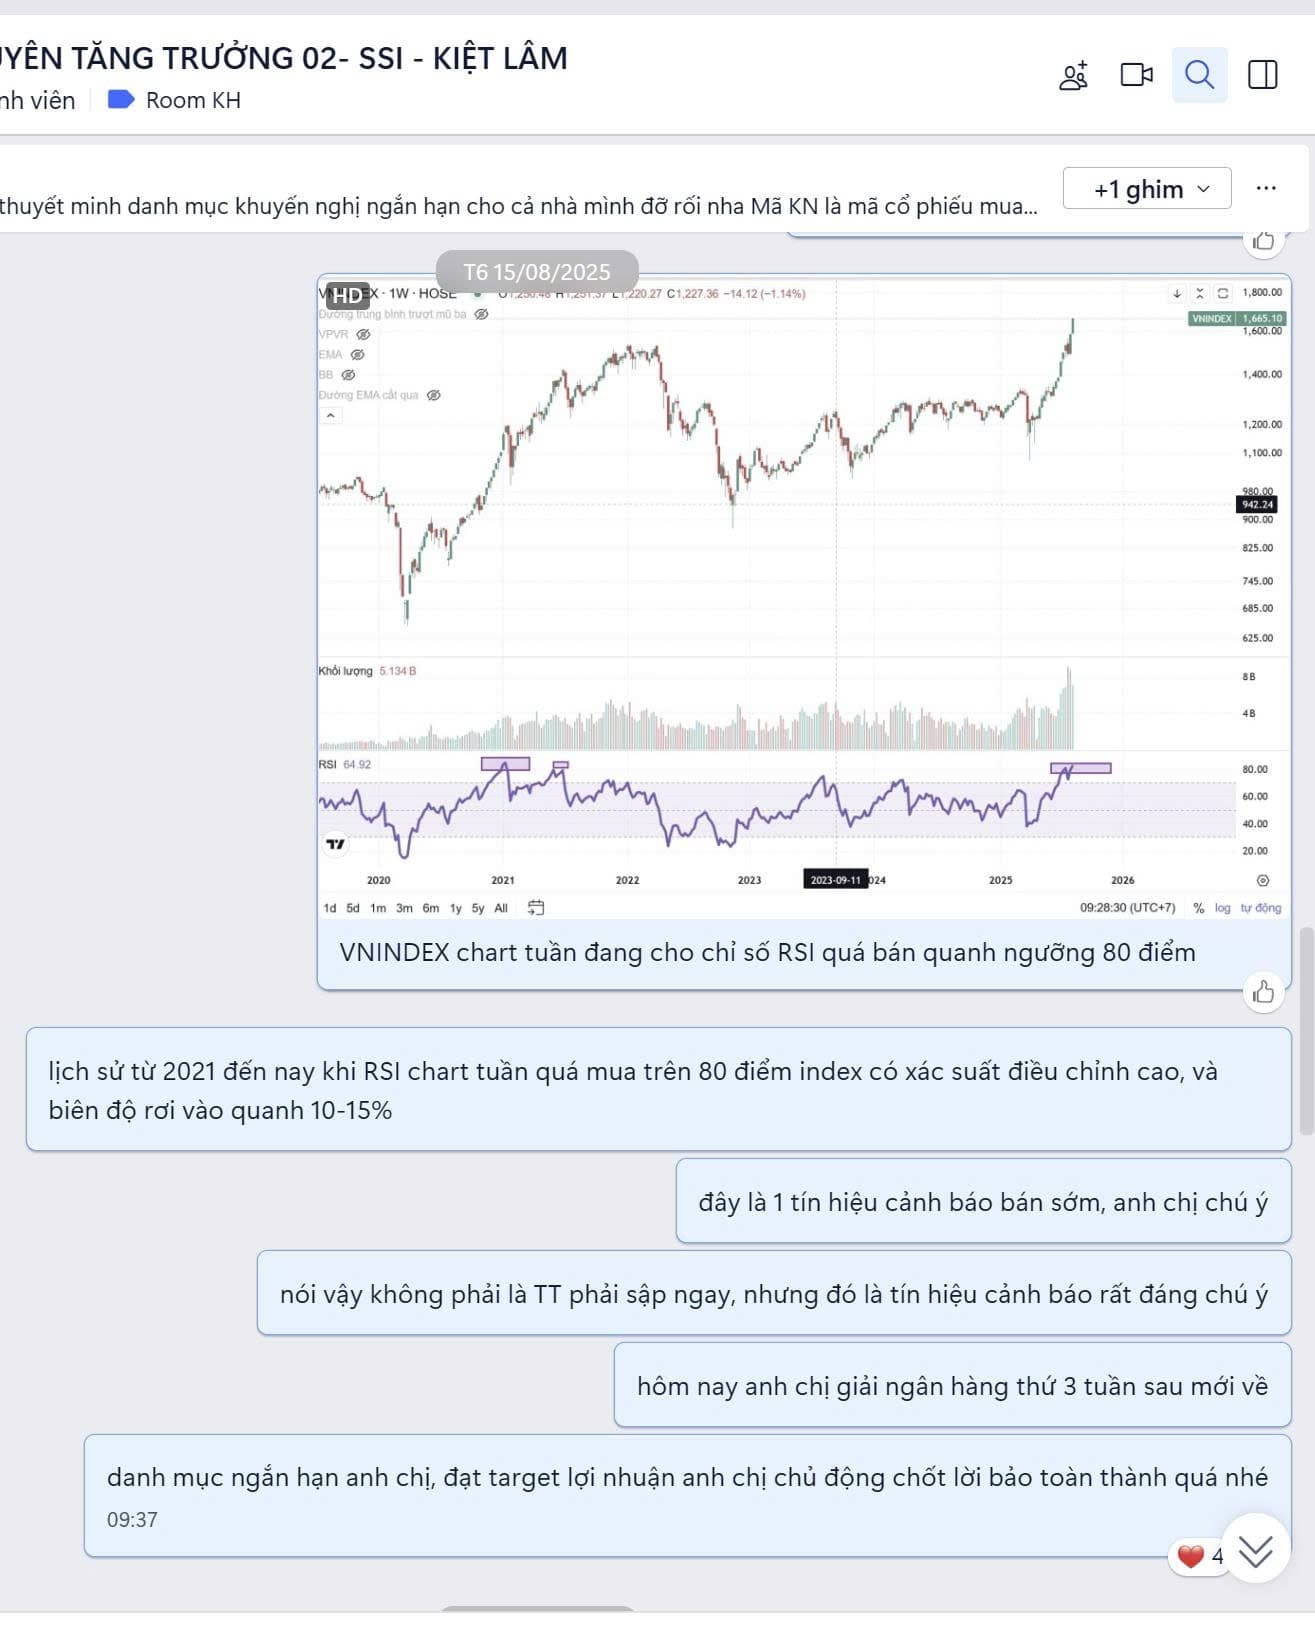Viewport: 1315px width, 1631px height.
Task: Like the VNINDEX chart message
Action: pos(1263,992)
